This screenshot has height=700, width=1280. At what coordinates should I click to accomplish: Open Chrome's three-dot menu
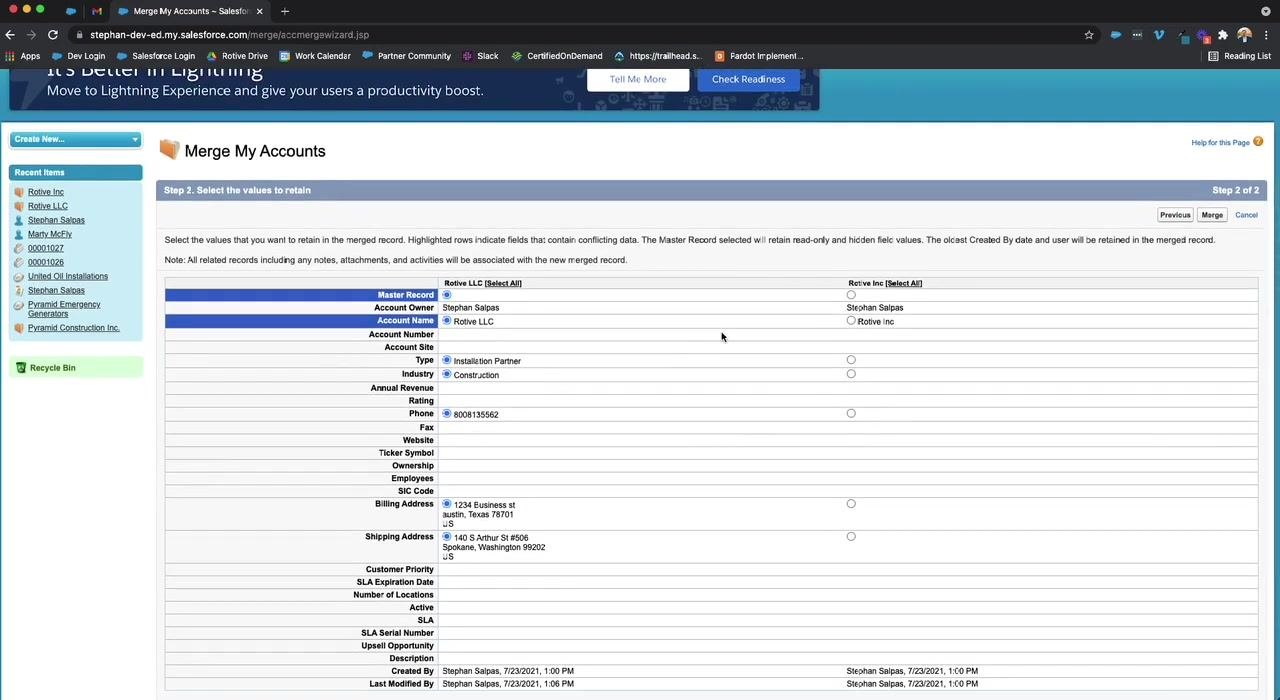coord(1267,34)
